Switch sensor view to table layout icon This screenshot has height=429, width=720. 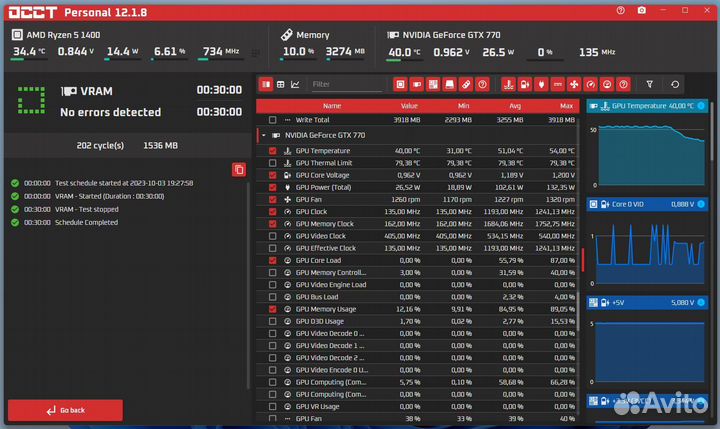click(281, 85)
